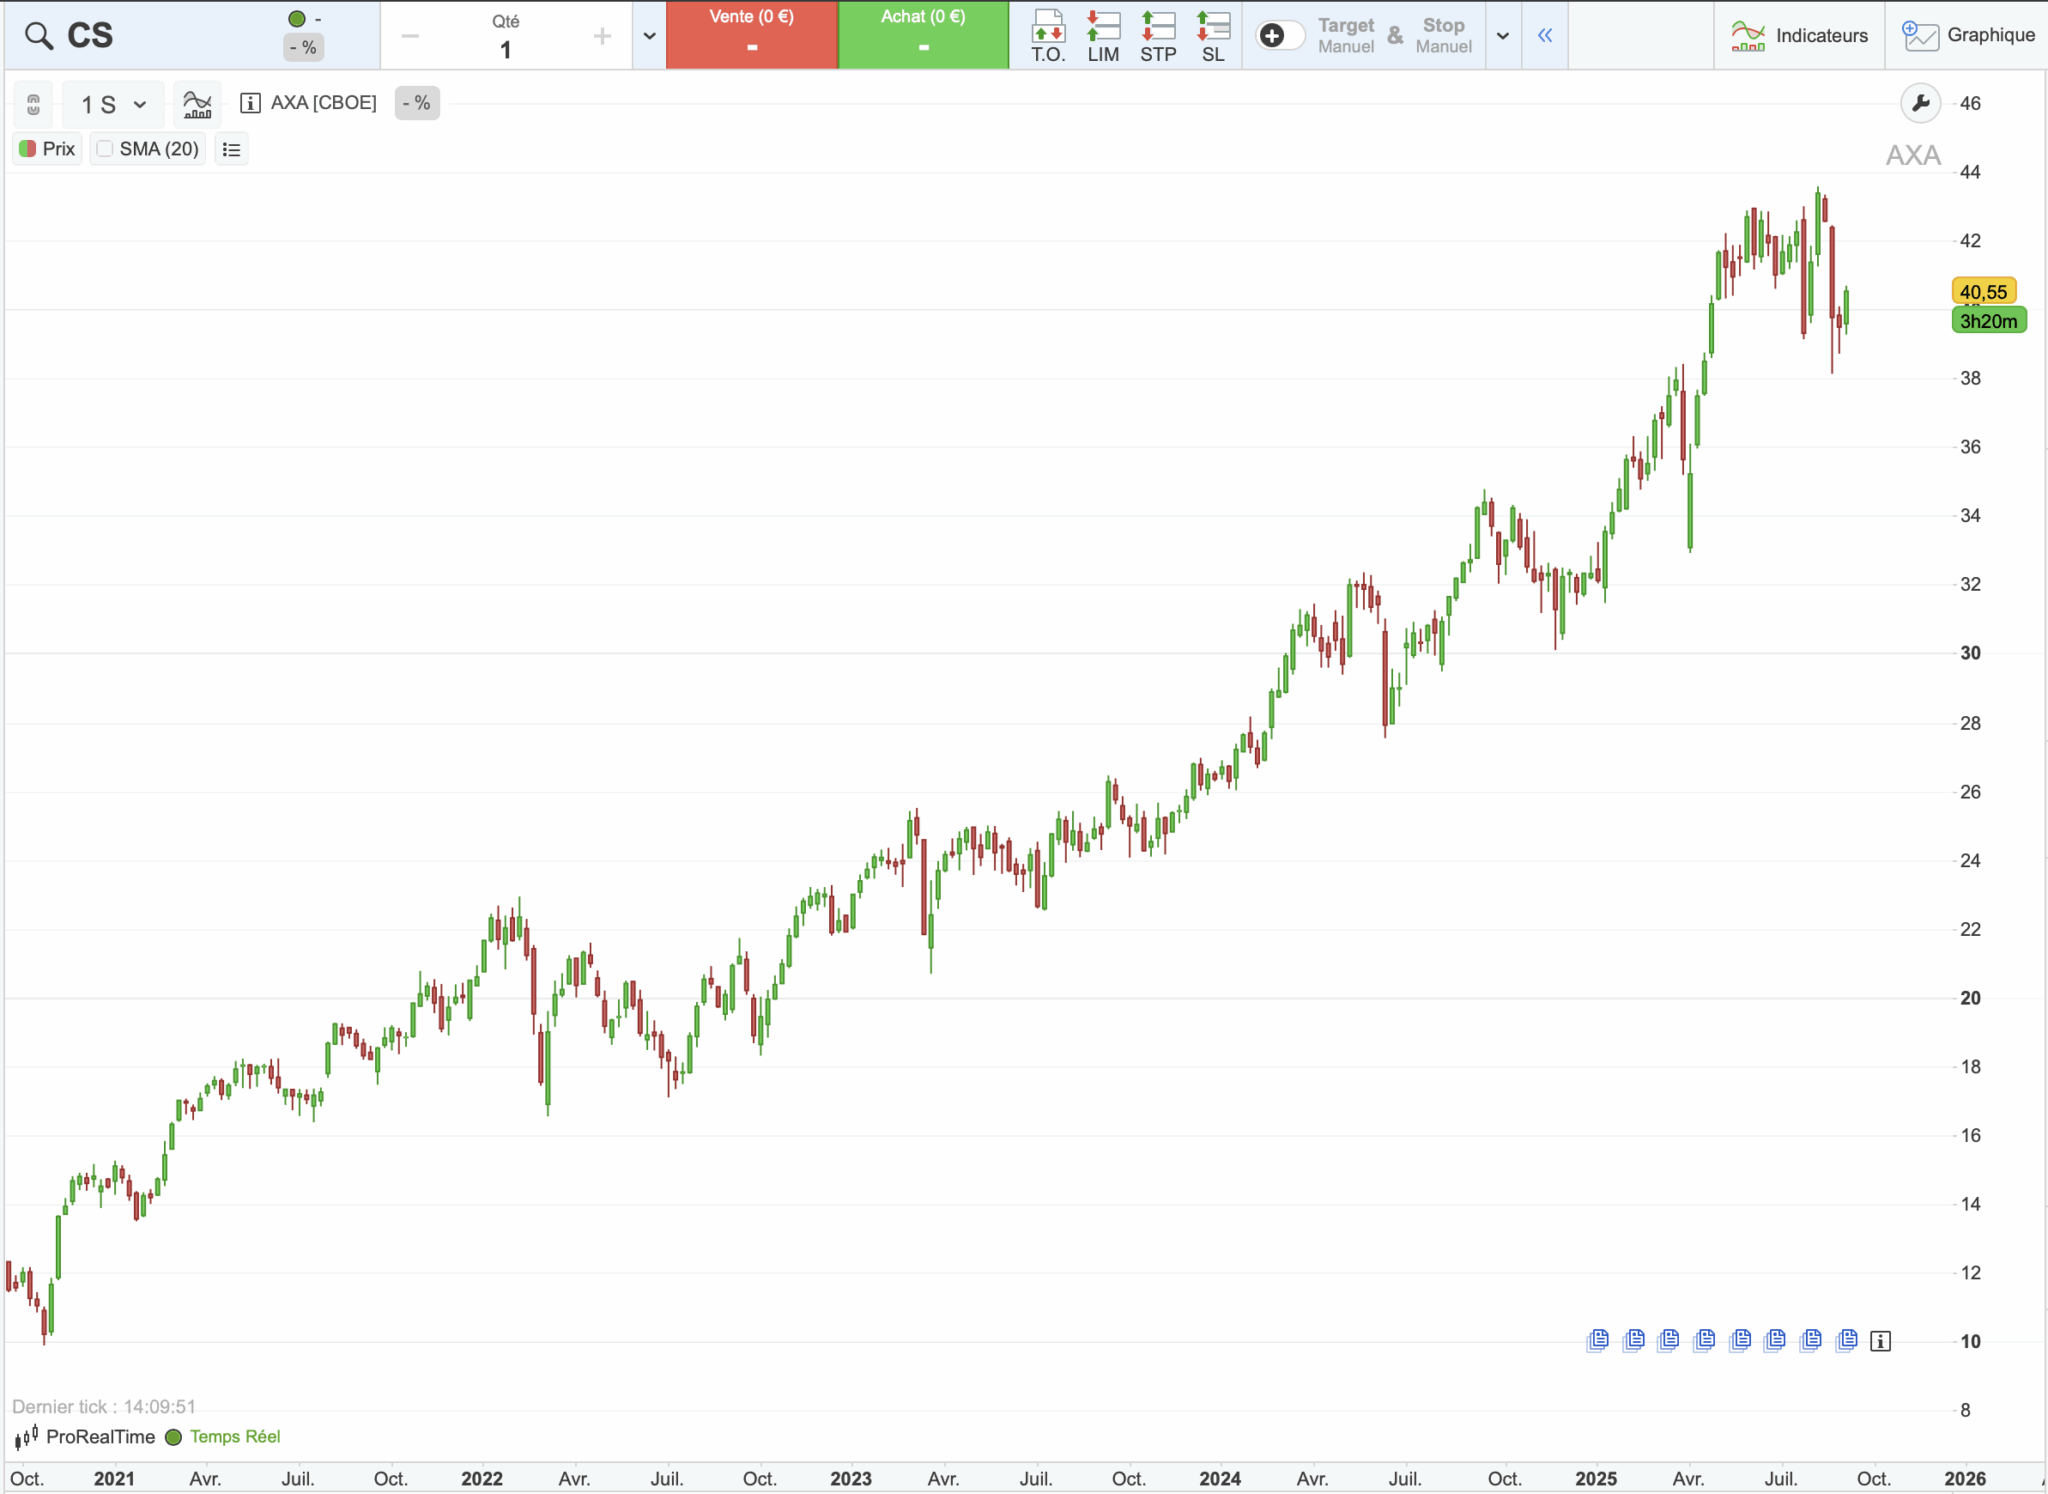
Task: Click the chart style selector icon
Action: tap(196, 103)
